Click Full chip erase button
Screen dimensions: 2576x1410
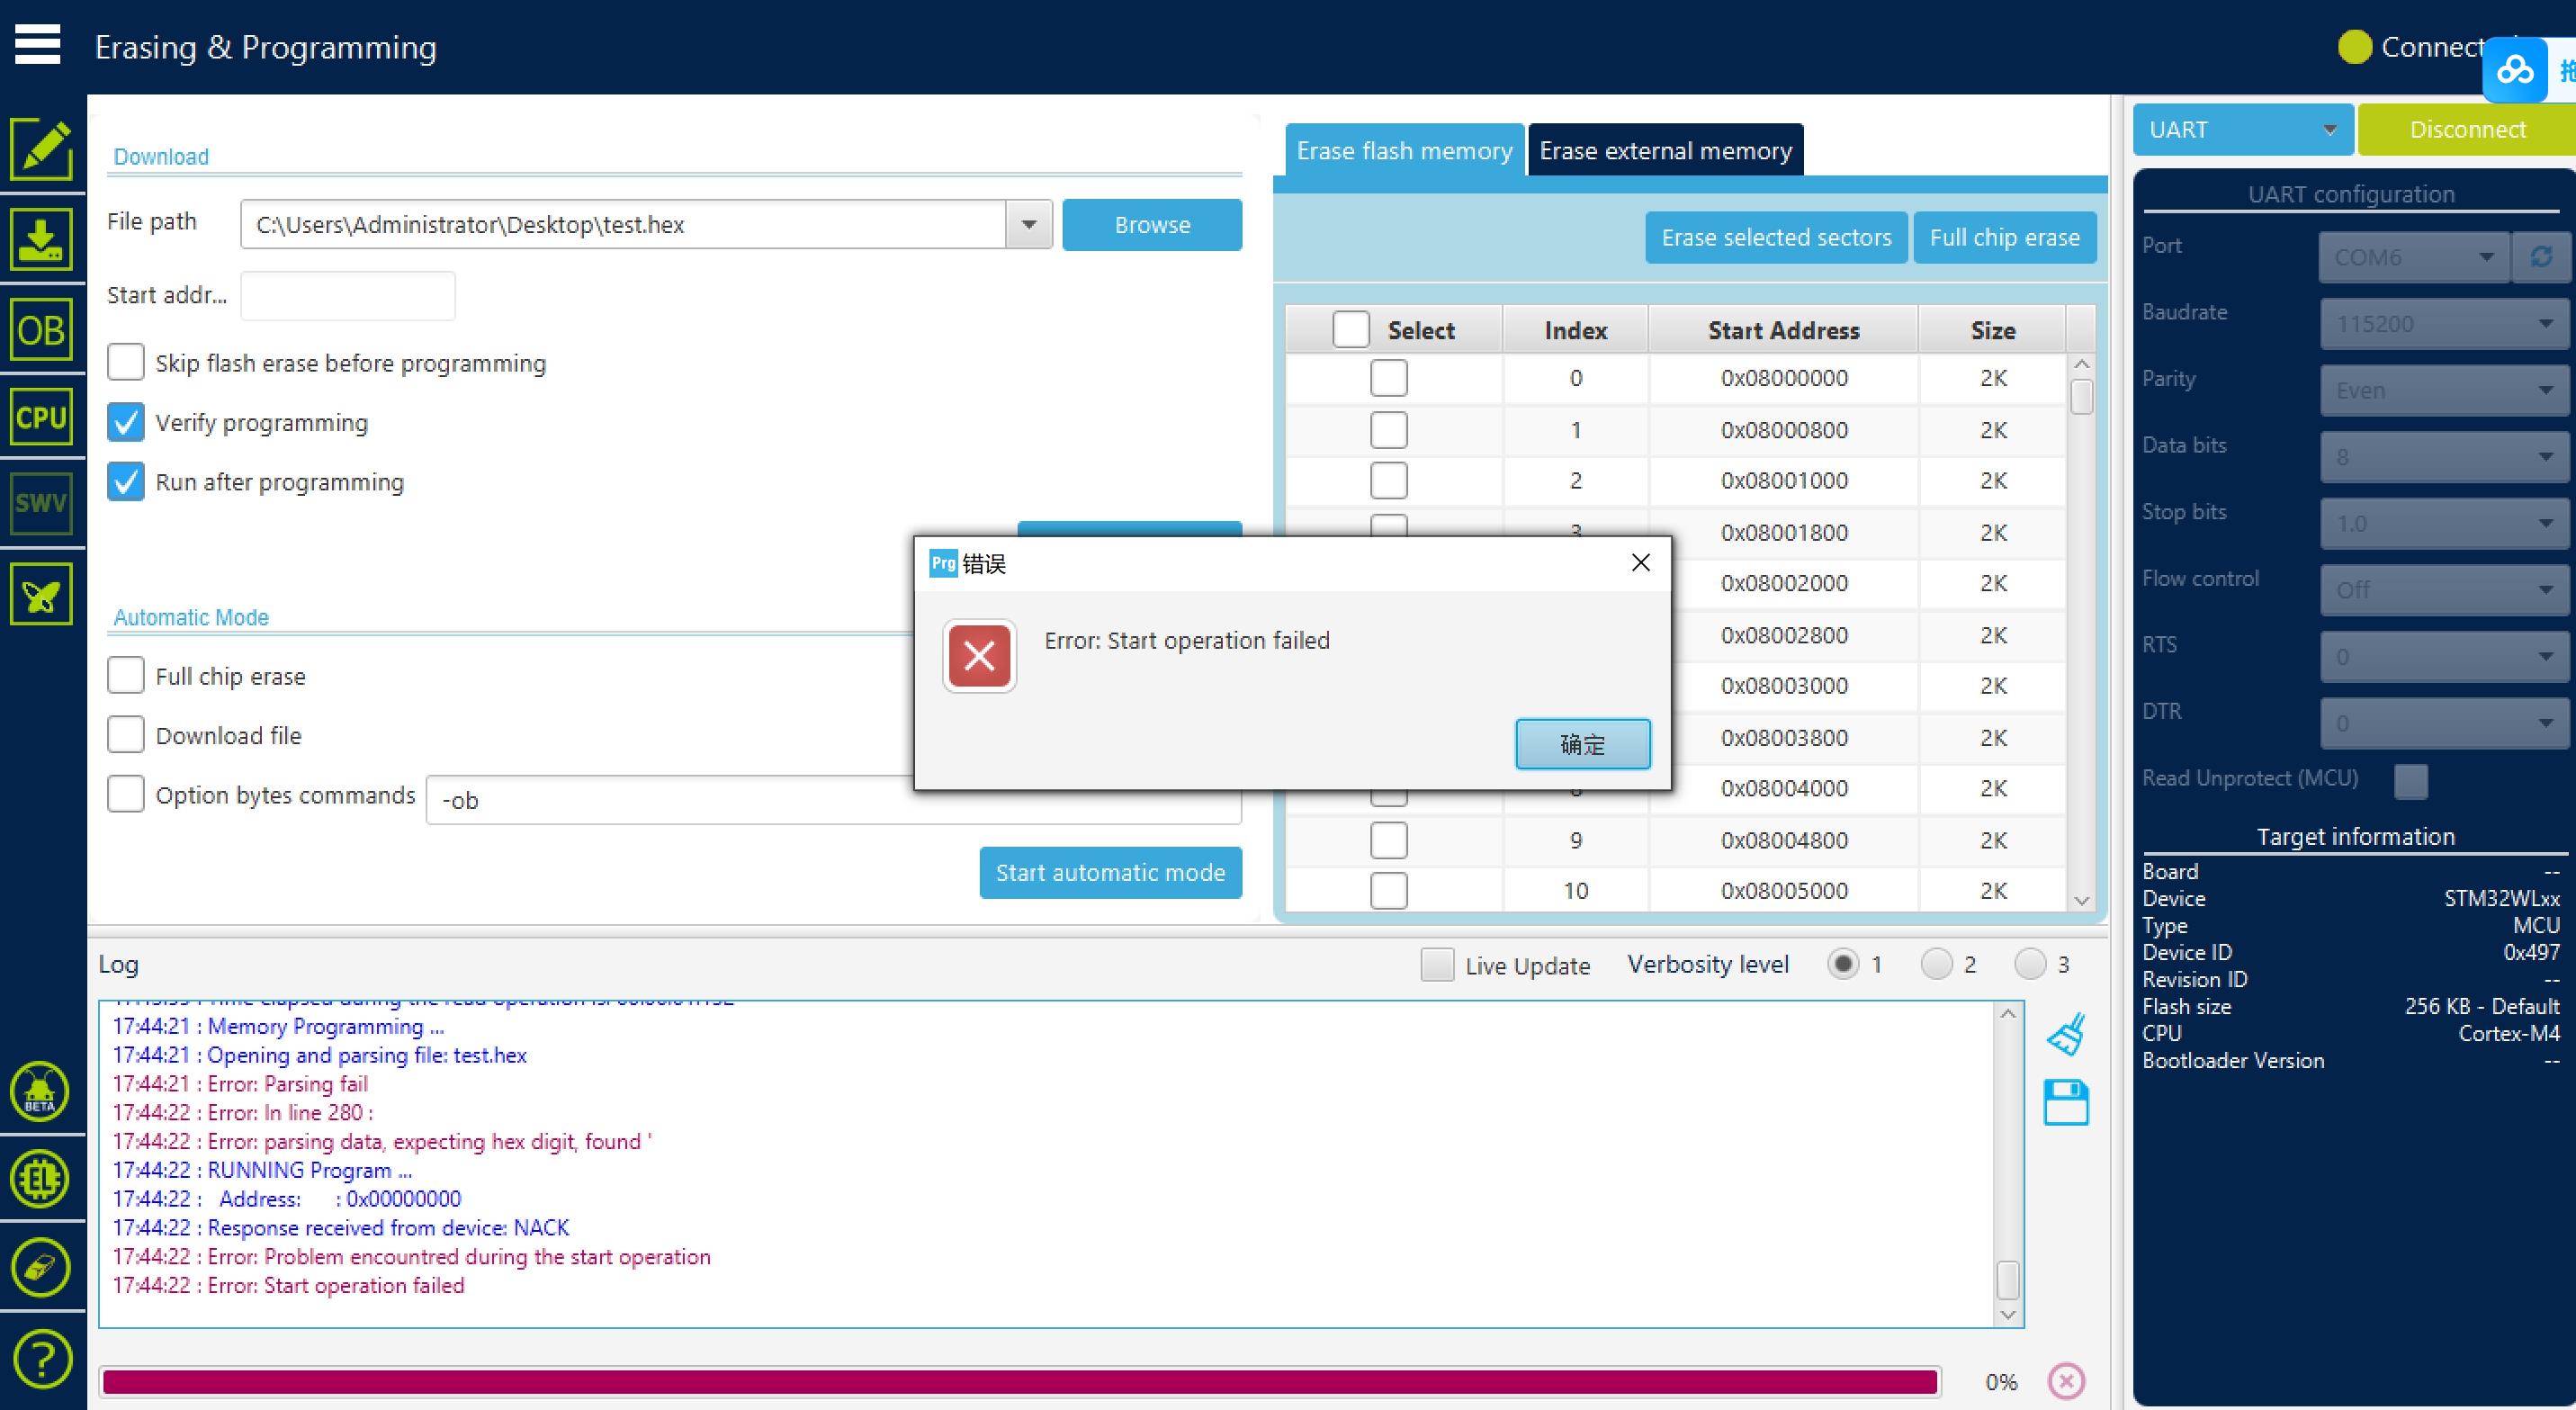click(2004, 237)
